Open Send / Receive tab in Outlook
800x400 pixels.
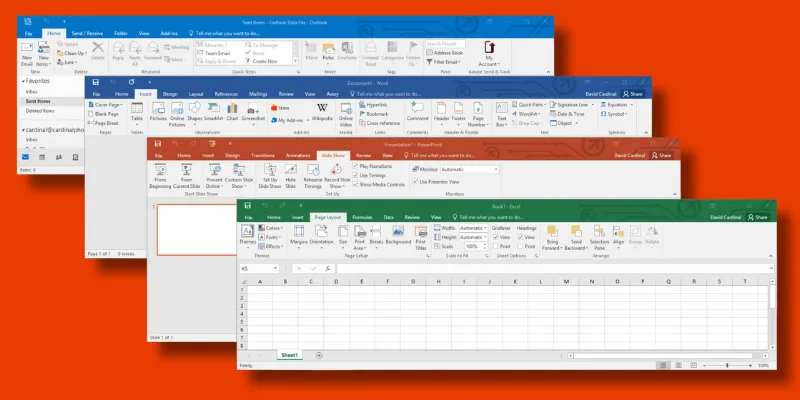[87, 34]
